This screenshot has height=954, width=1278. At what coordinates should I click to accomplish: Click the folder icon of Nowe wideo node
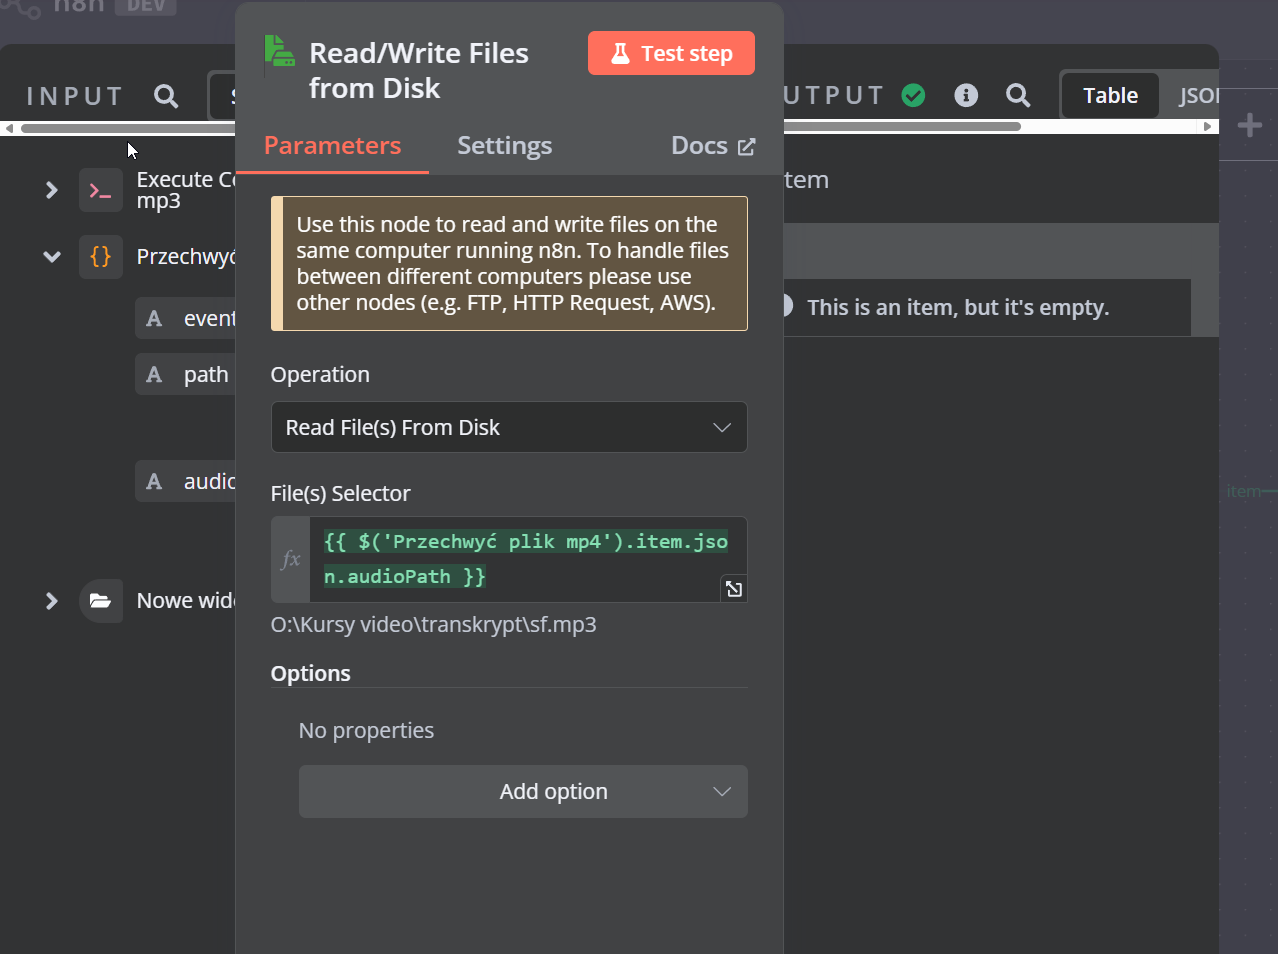100,601
